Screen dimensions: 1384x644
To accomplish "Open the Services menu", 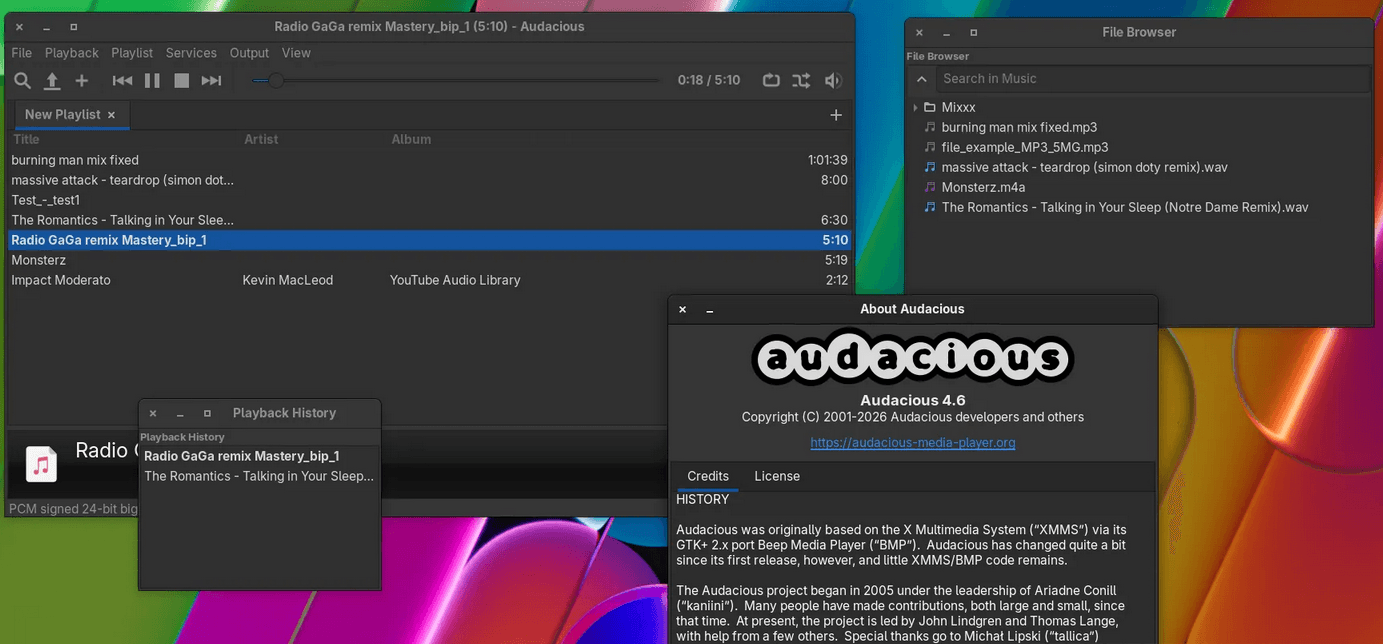I will coord(191,53).
